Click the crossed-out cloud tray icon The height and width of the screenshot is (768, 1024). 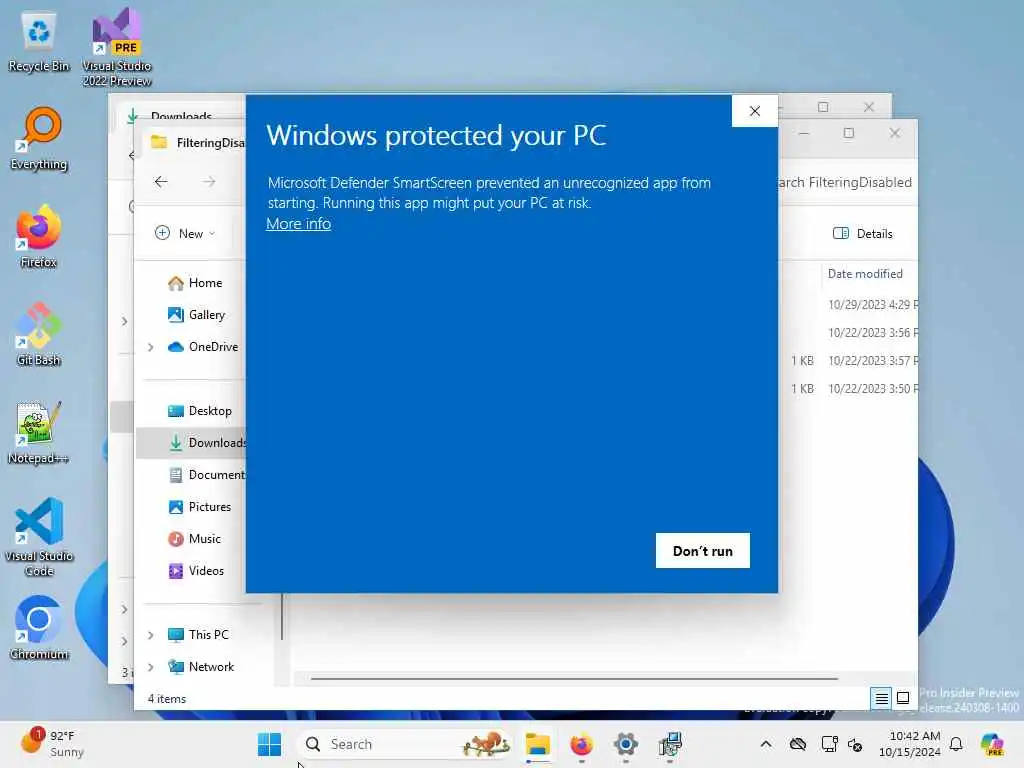click(x=797, y=744)
